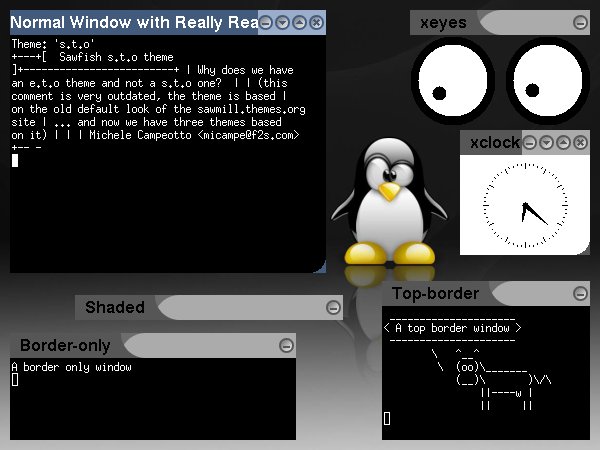This screenshot has width=600, height=450.
Task: Click the minus button on the xclock titlebar
Action: [530, 143]
